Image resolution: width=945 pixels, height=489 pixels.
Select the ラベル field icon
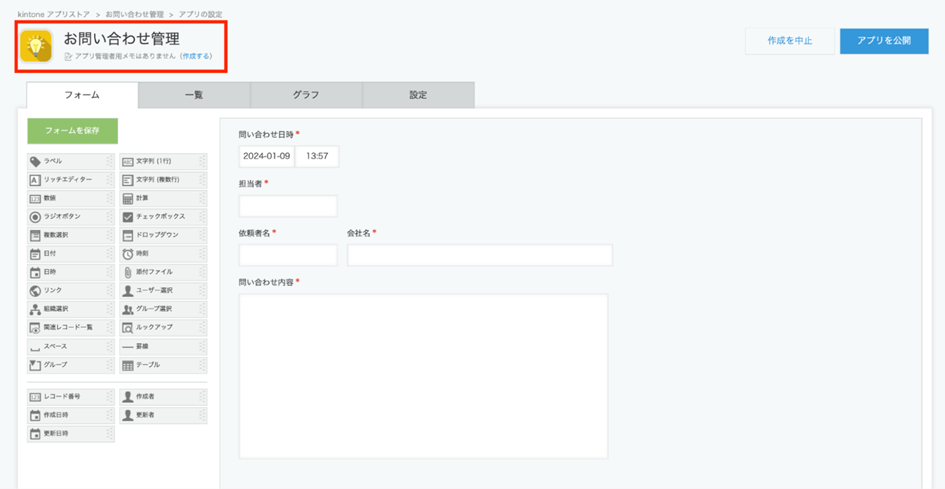click(x=35, y=161)
